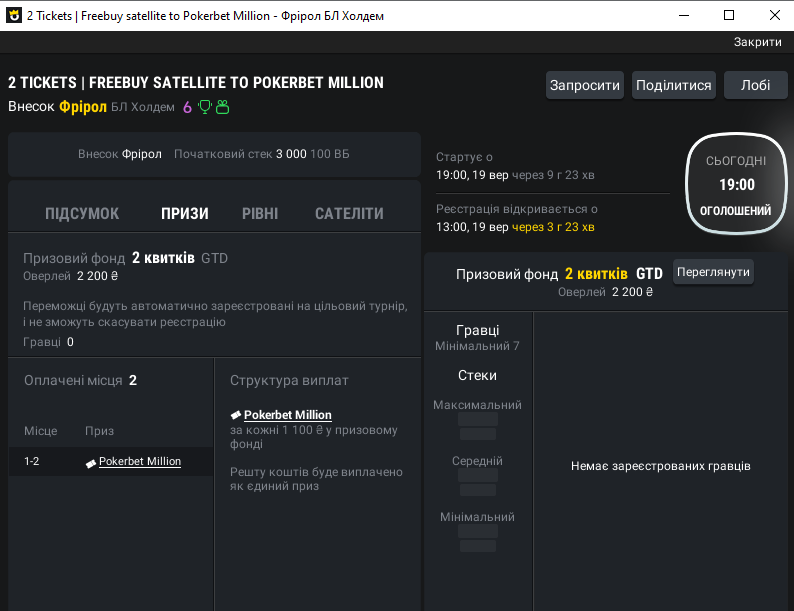The width and height of the screenshot is (794, 611).
Task: Click the Pokerbet crown app icon in title bar
Action: [14, 15]
